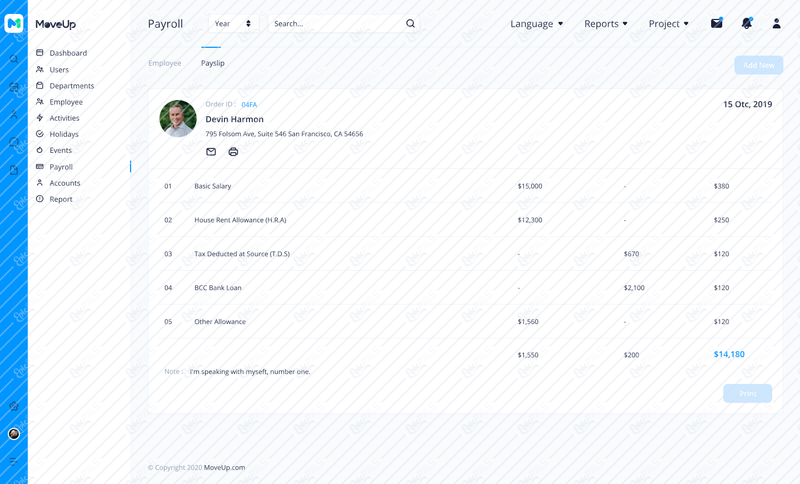
Task: Expand the Language dropdown
Action: pyautogui.click(x=537, y=23)
